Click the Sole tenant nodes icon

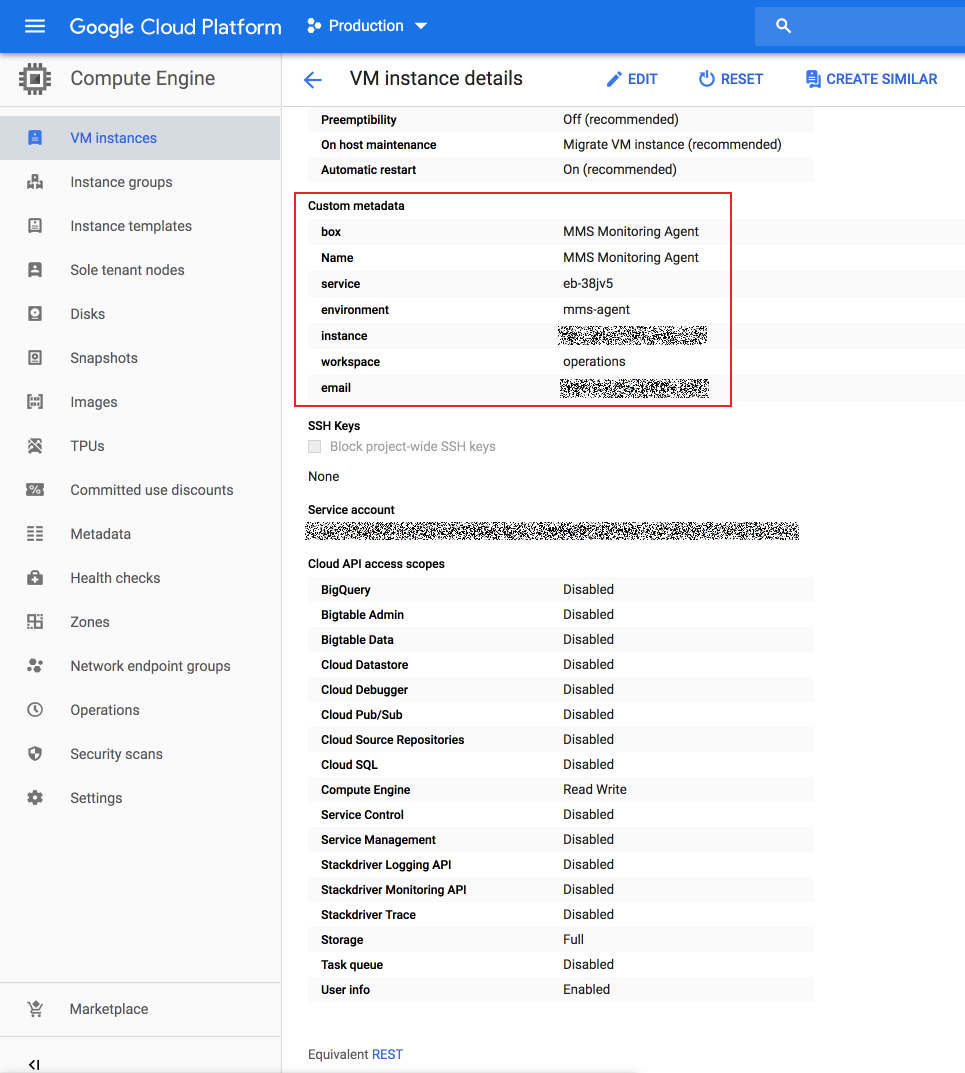point(35,270)
